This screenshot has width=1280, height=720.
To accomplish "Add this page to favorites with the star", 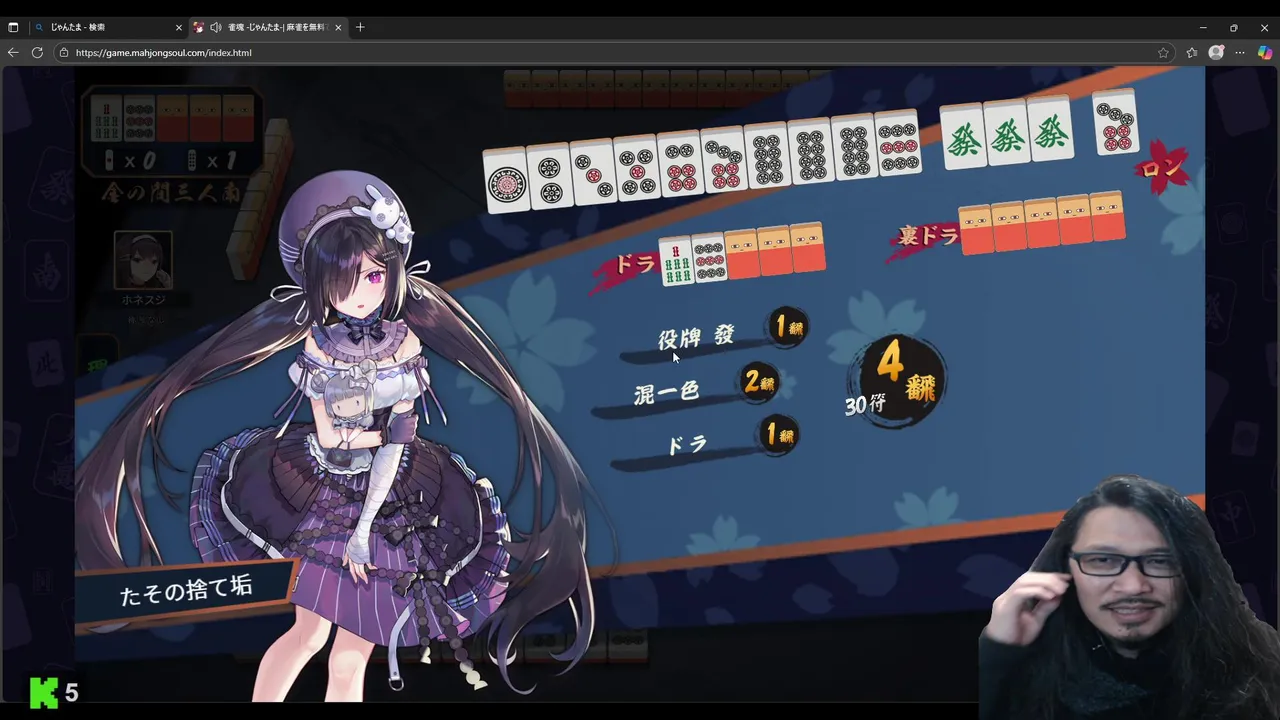I will 1163,52.
